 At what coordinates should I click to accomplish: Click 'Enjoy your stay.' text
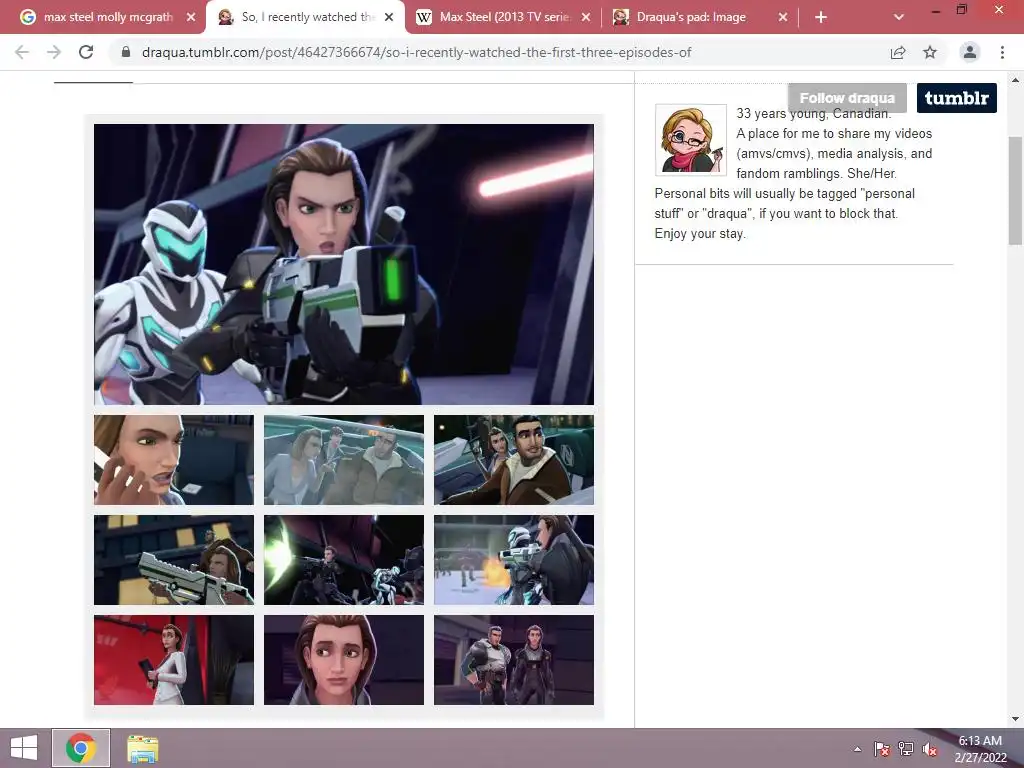pos(700,234)
